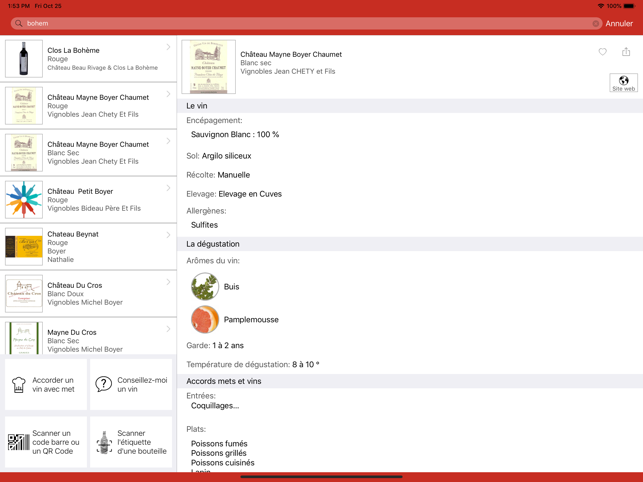Tap the Buis aroma icon
This screenshot has width=643, height=482.
[x=205, y=286]
